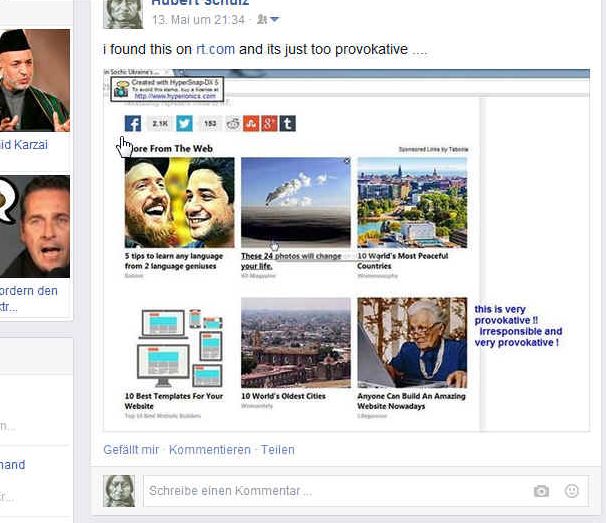
Task: Open the post audience selector dropdown
Action: (x=268, y=19)
